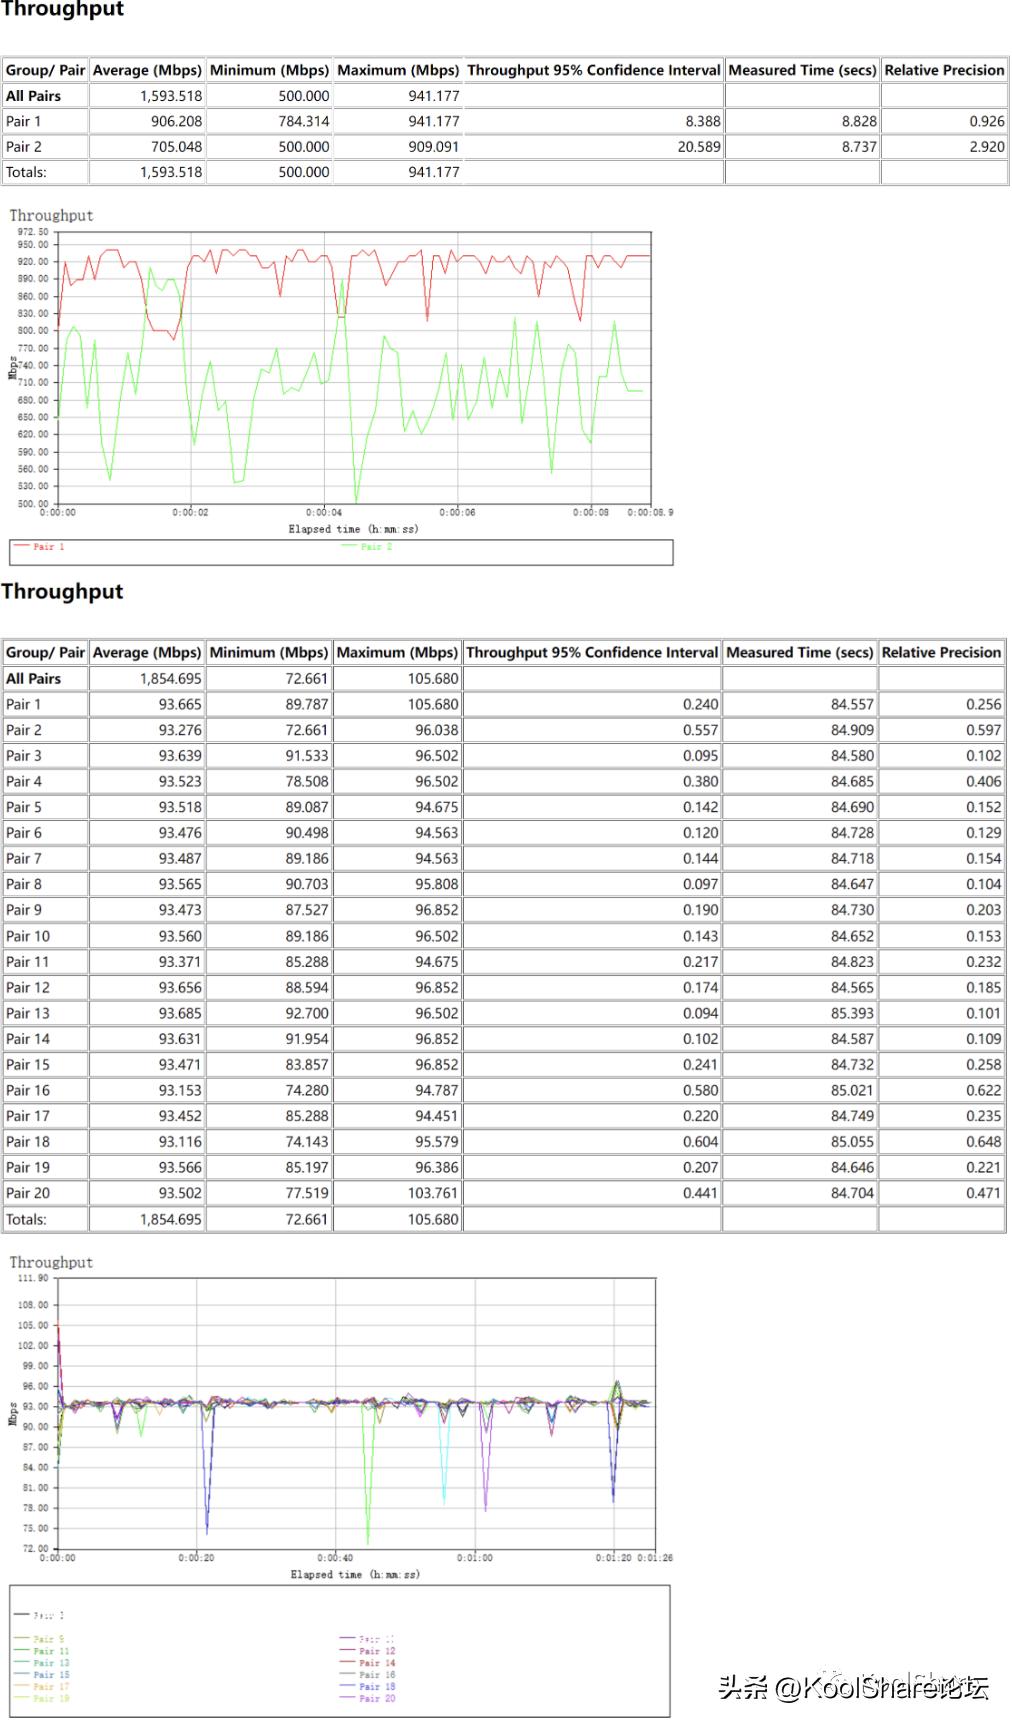Click the Pair 19 legend entry

click(42, 1698)
